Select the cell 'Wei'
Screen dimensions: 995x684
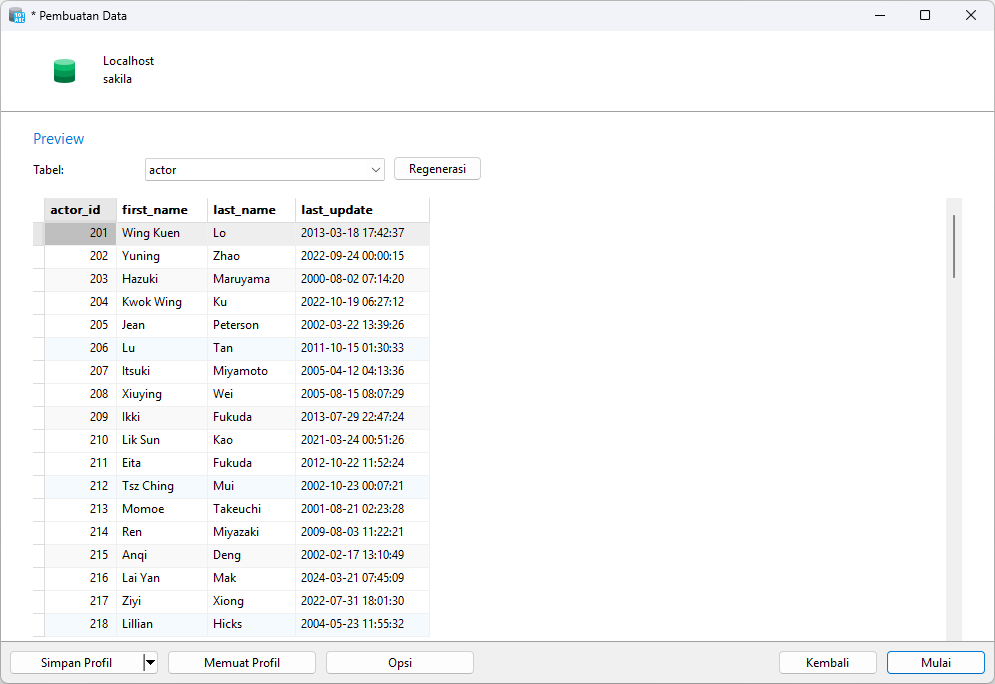[251, 394]
